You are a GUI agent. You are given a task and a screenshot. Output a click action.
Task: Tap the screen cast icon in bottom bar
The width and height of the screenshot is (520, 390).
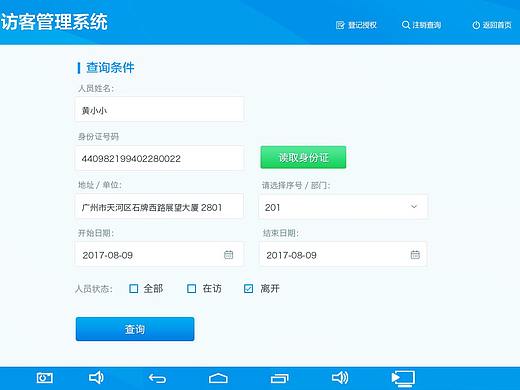pos(403,379)
